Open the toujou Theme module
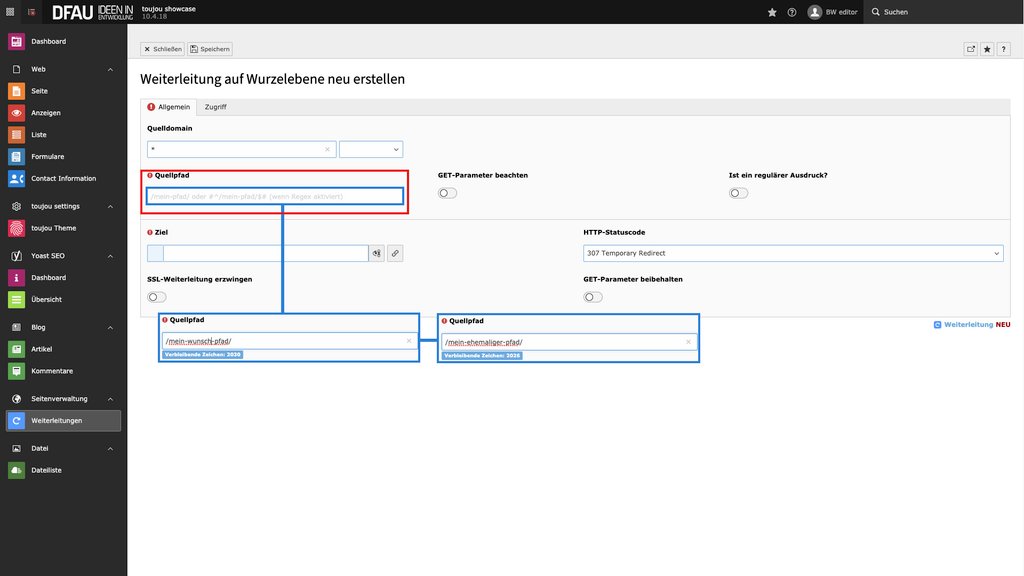The width and height of the screenshot is (1024, 576). 53,228
